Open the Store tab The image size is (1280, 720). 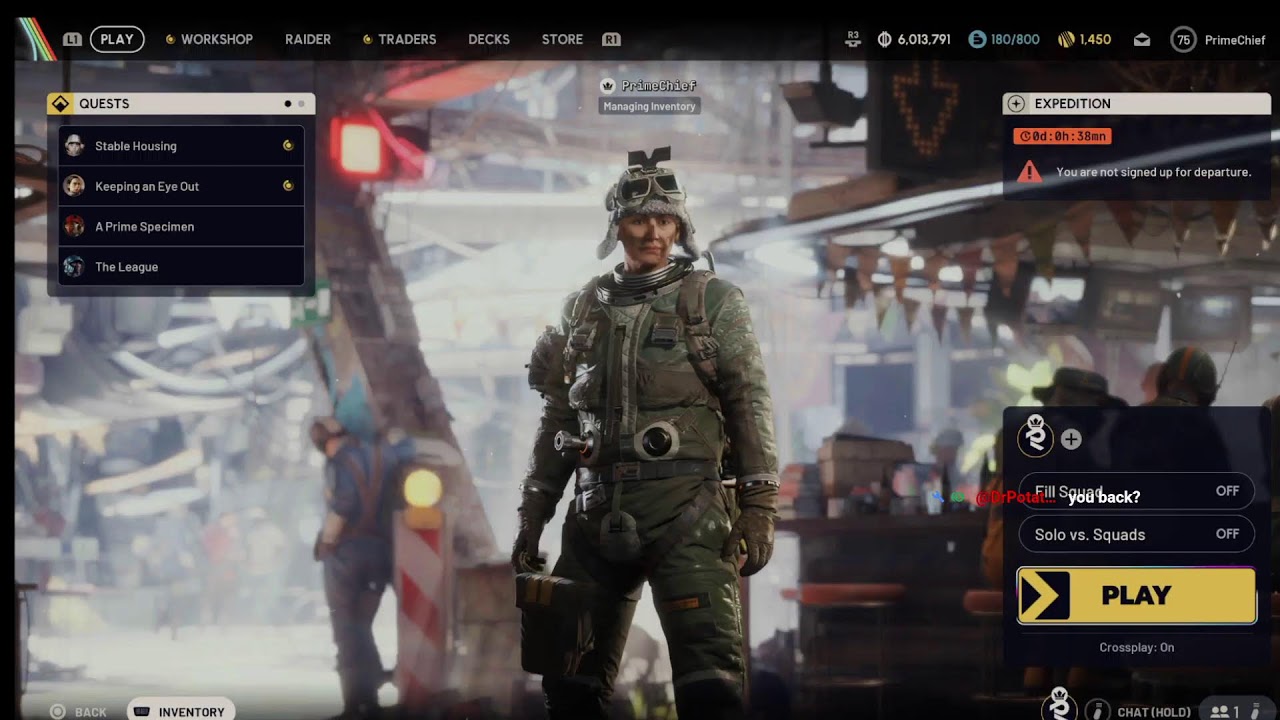pos(562,39)
